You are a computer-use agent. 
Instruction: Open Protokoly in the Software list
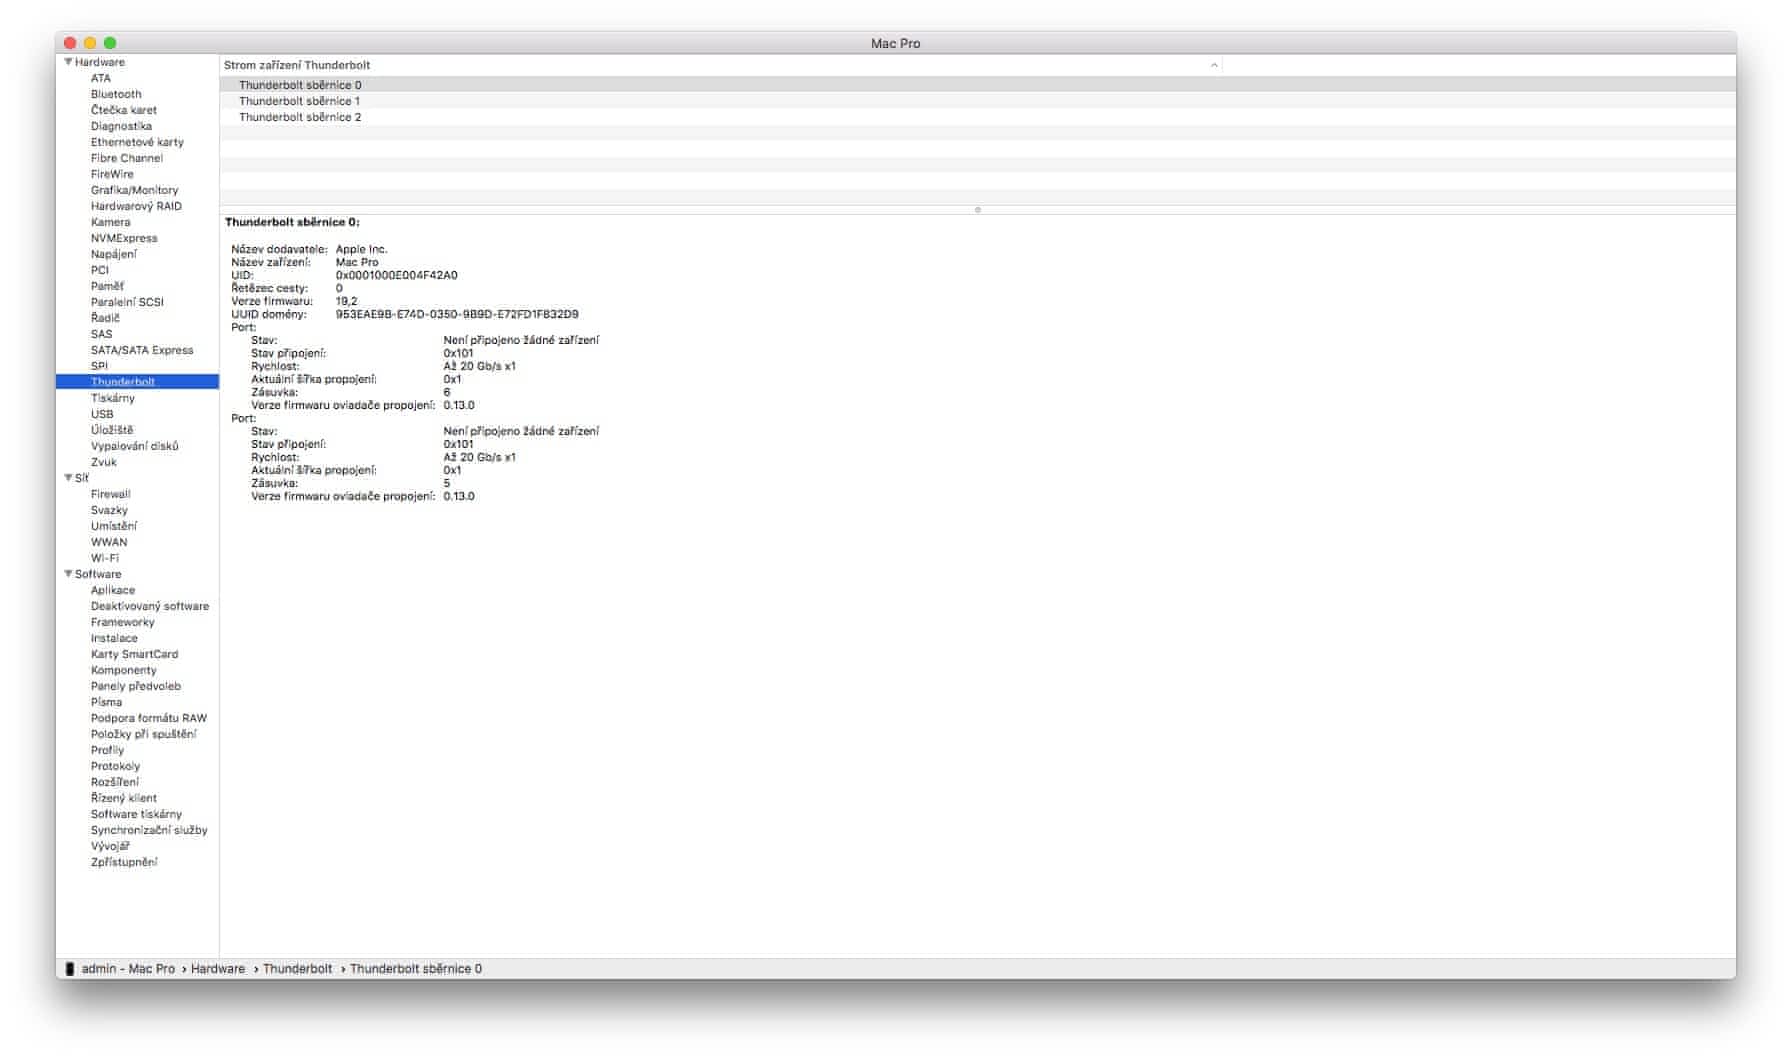(x=116, y=766)
